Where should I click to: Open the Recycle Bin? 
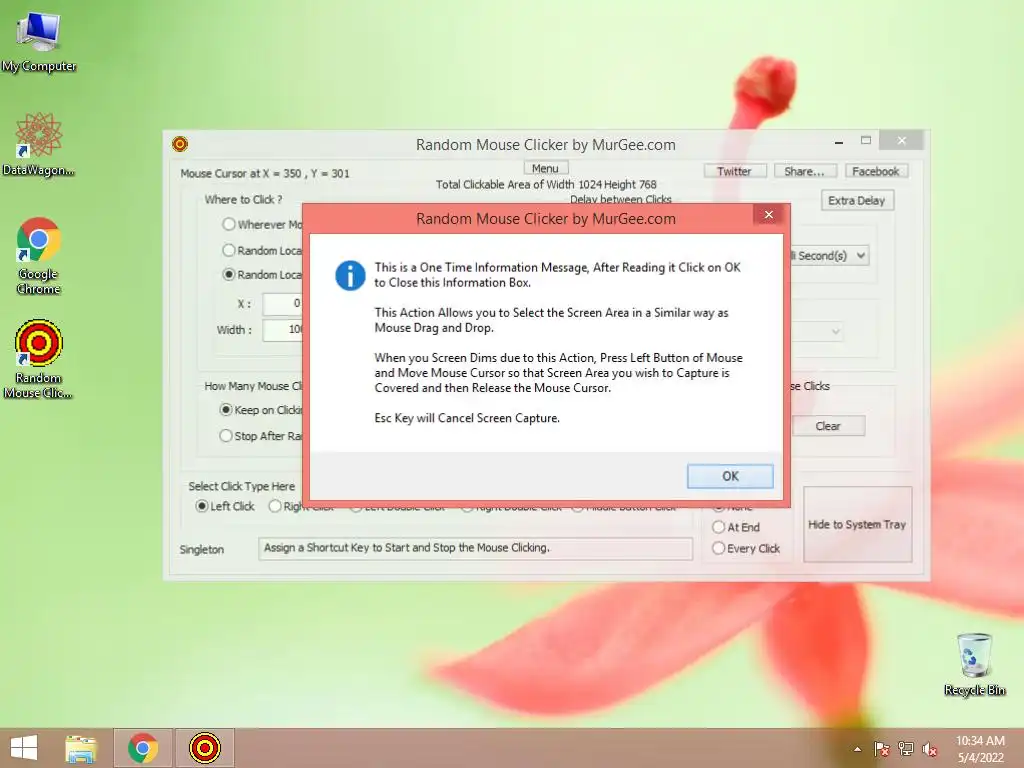click(974, 664)
